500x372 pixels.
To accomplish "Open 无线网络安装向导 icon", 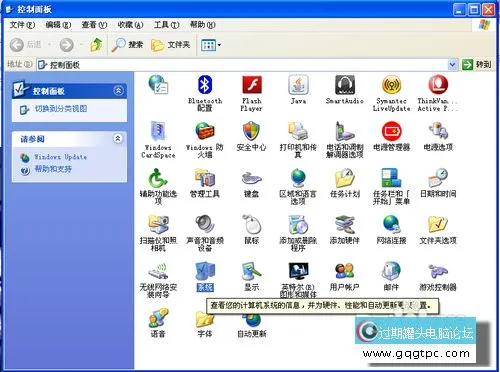I will [x=158, y=272].
